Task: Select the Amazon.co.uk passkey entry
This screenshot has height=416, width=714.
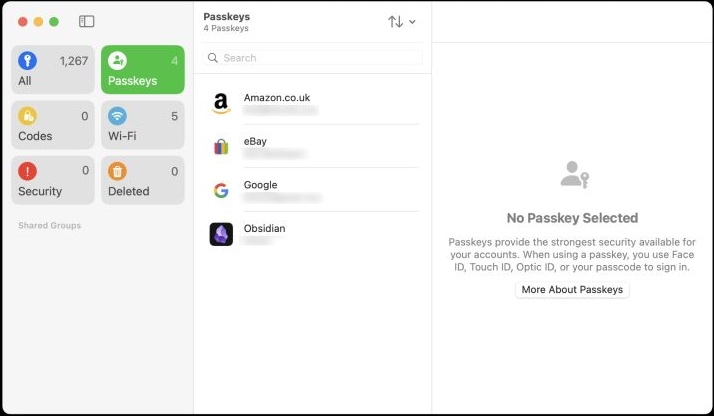Action: [x=312, y=103]
